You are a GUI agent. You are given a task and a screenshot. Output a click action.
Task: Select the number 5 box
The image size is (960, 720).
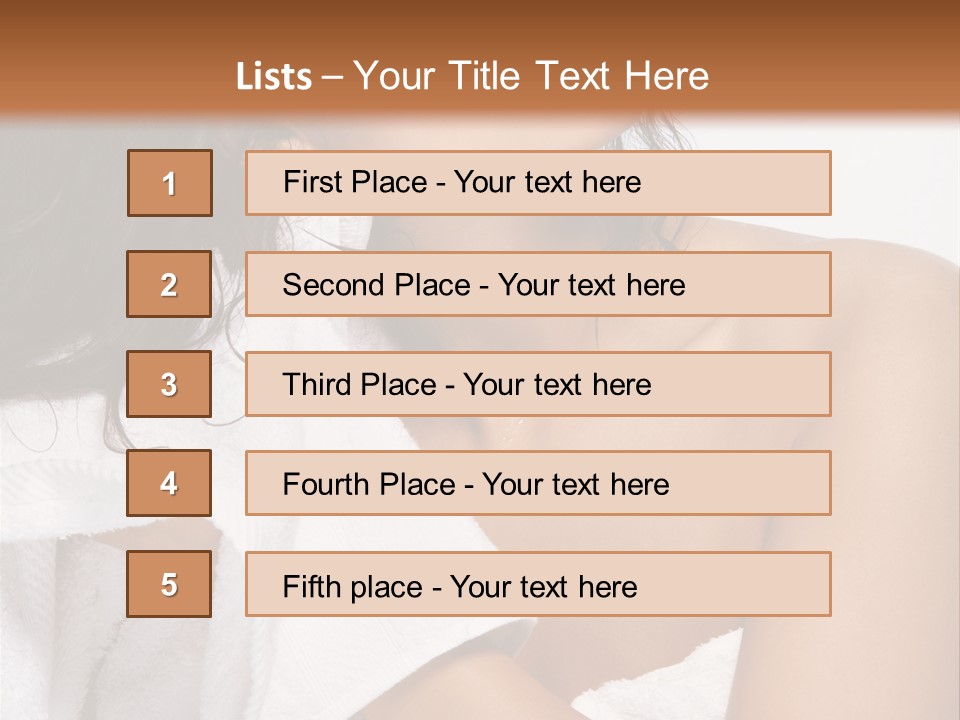coord(170,584)
